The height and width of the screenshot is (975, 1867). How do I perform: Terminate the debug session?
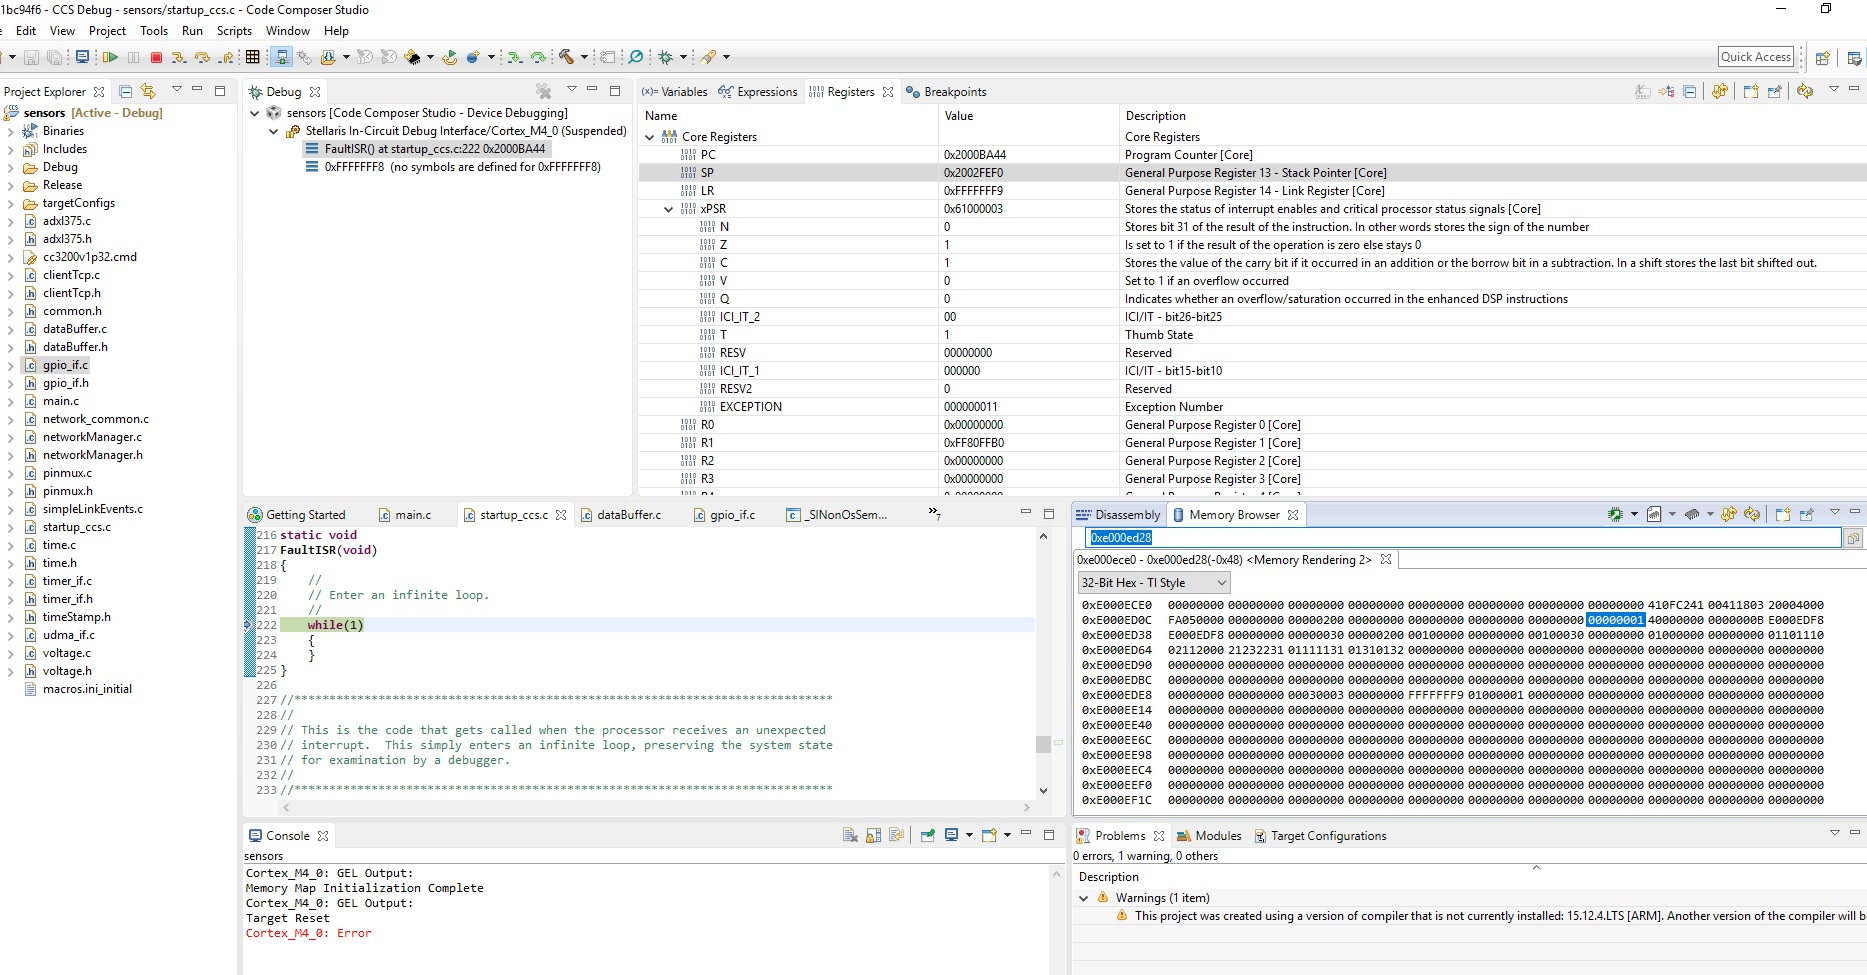click(157, 57)
